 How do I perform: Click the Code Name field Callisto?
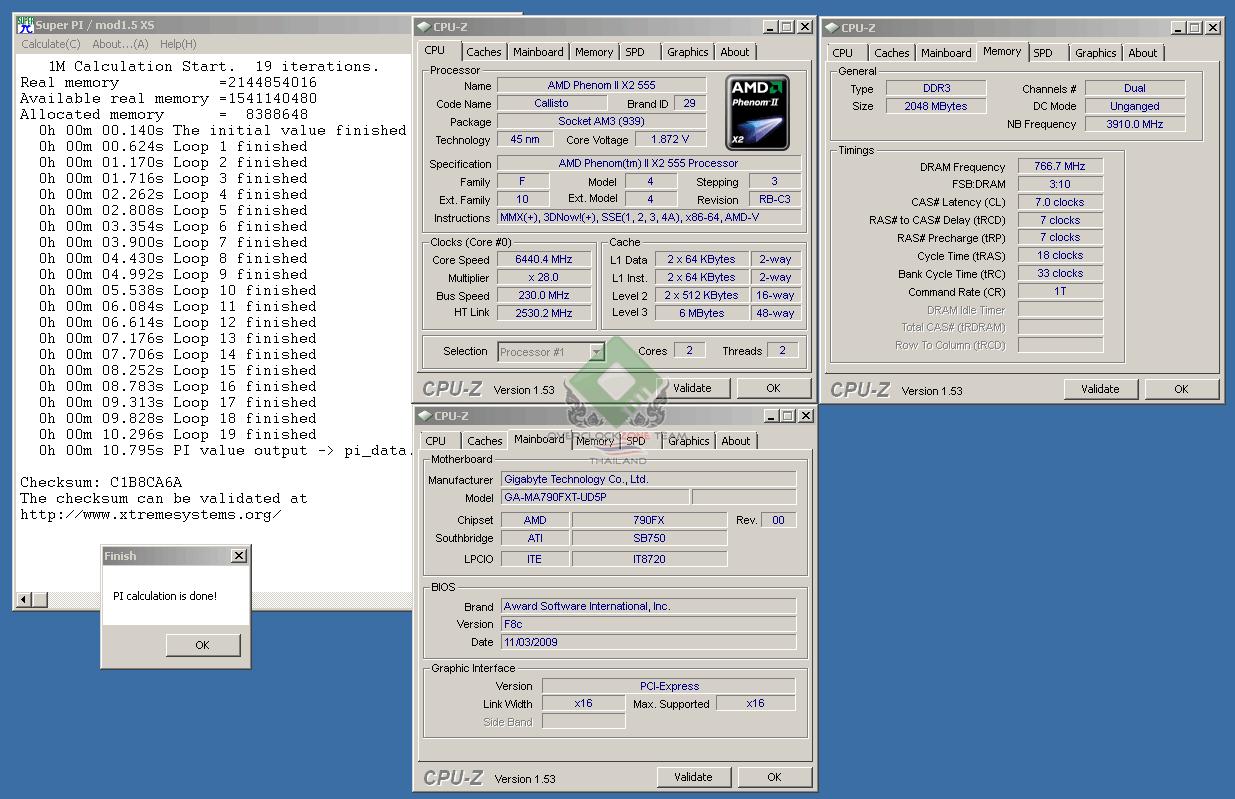551,103
